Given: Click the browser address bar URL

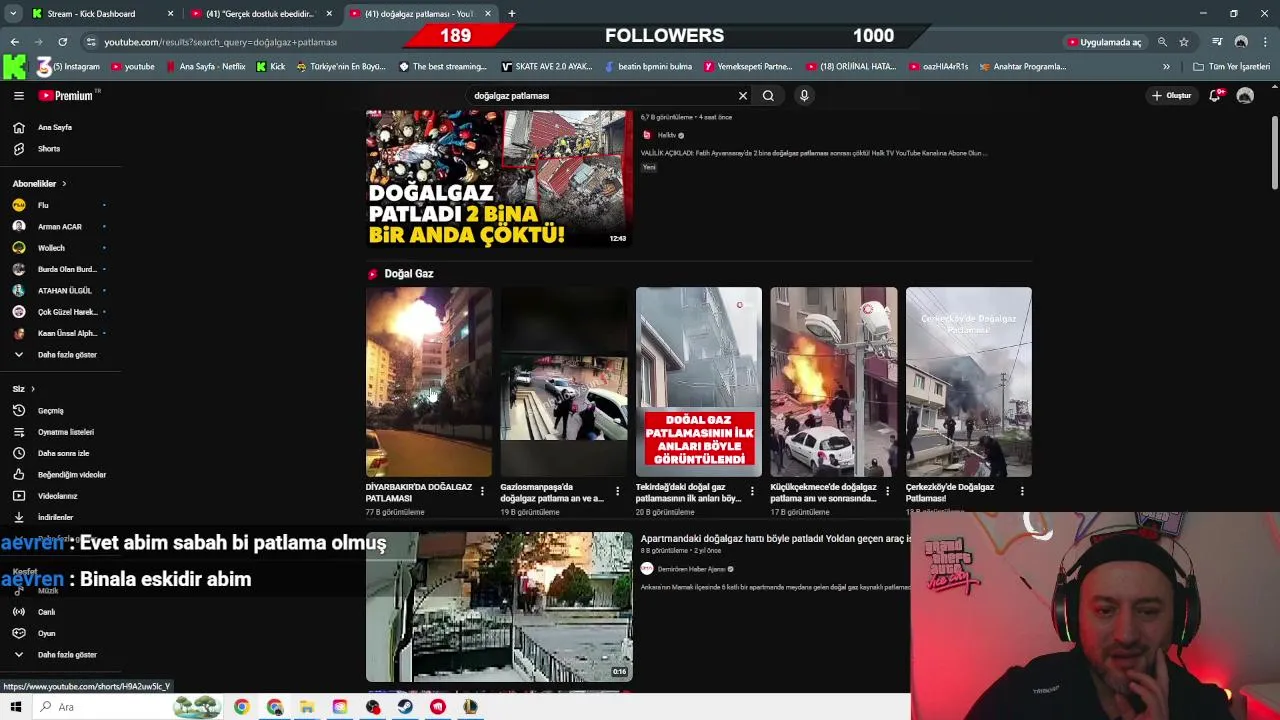Looking at the screenshot, I should (x=220, y=42).
